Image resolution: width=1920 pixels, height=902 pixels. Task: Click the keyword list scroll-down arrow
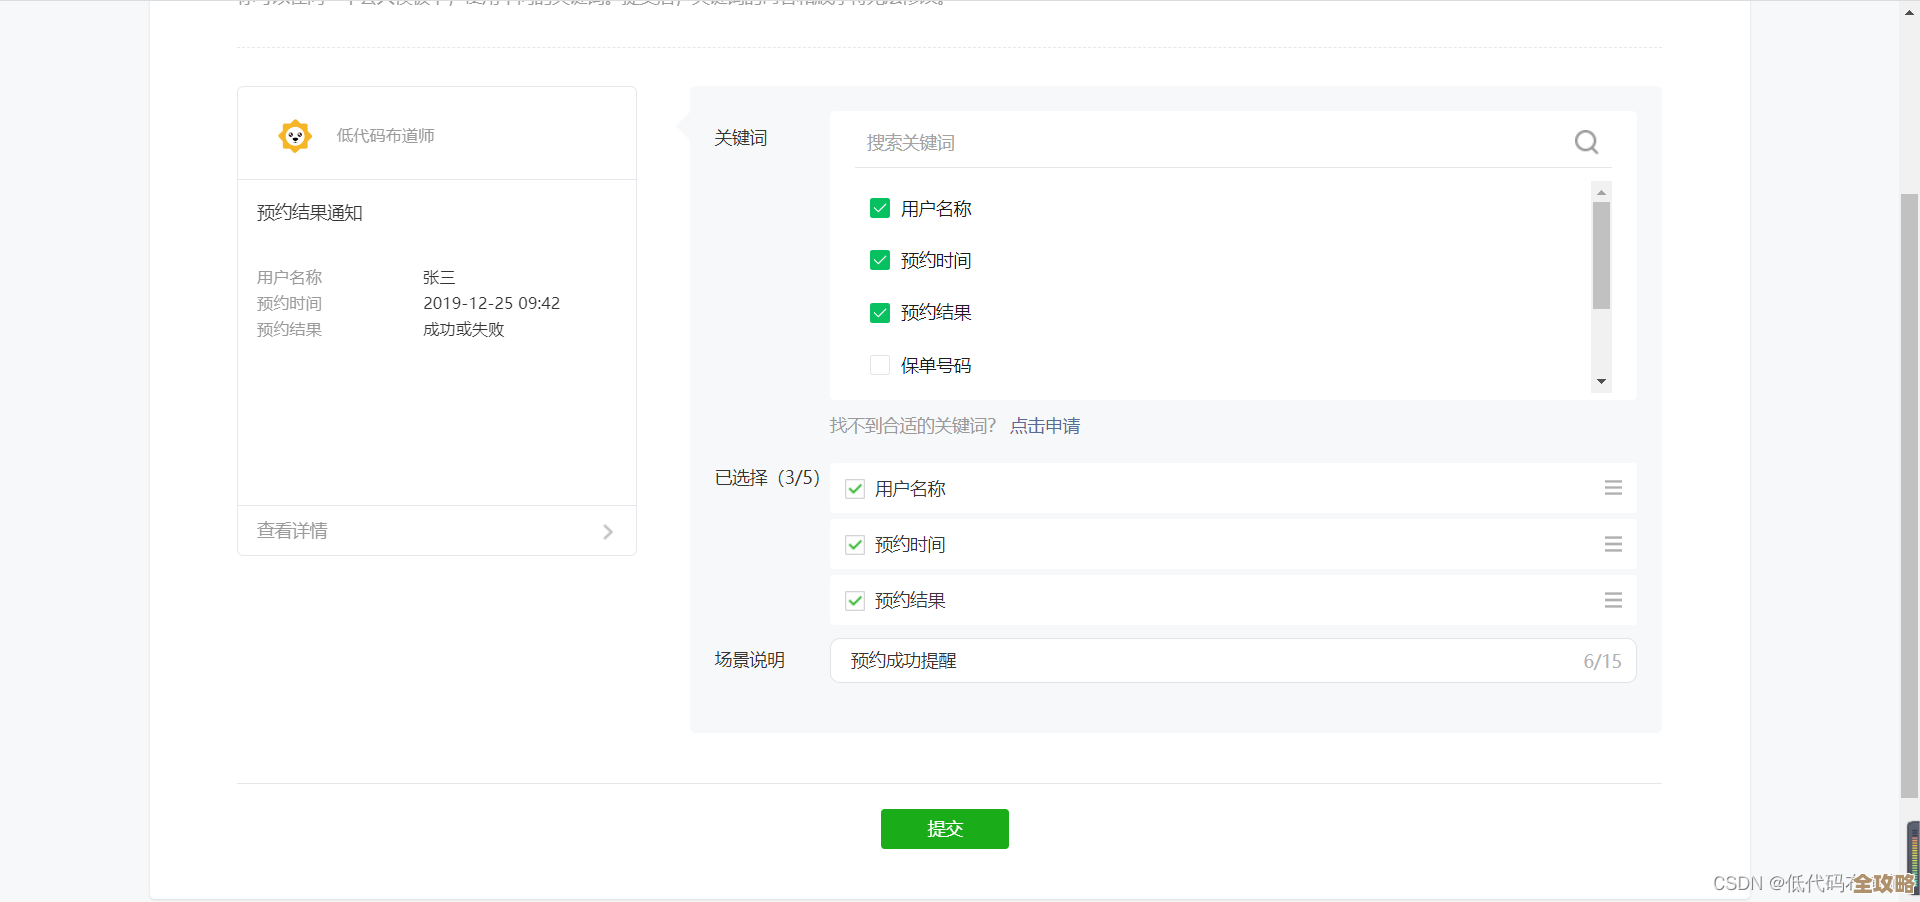(x=1601, y=382)
